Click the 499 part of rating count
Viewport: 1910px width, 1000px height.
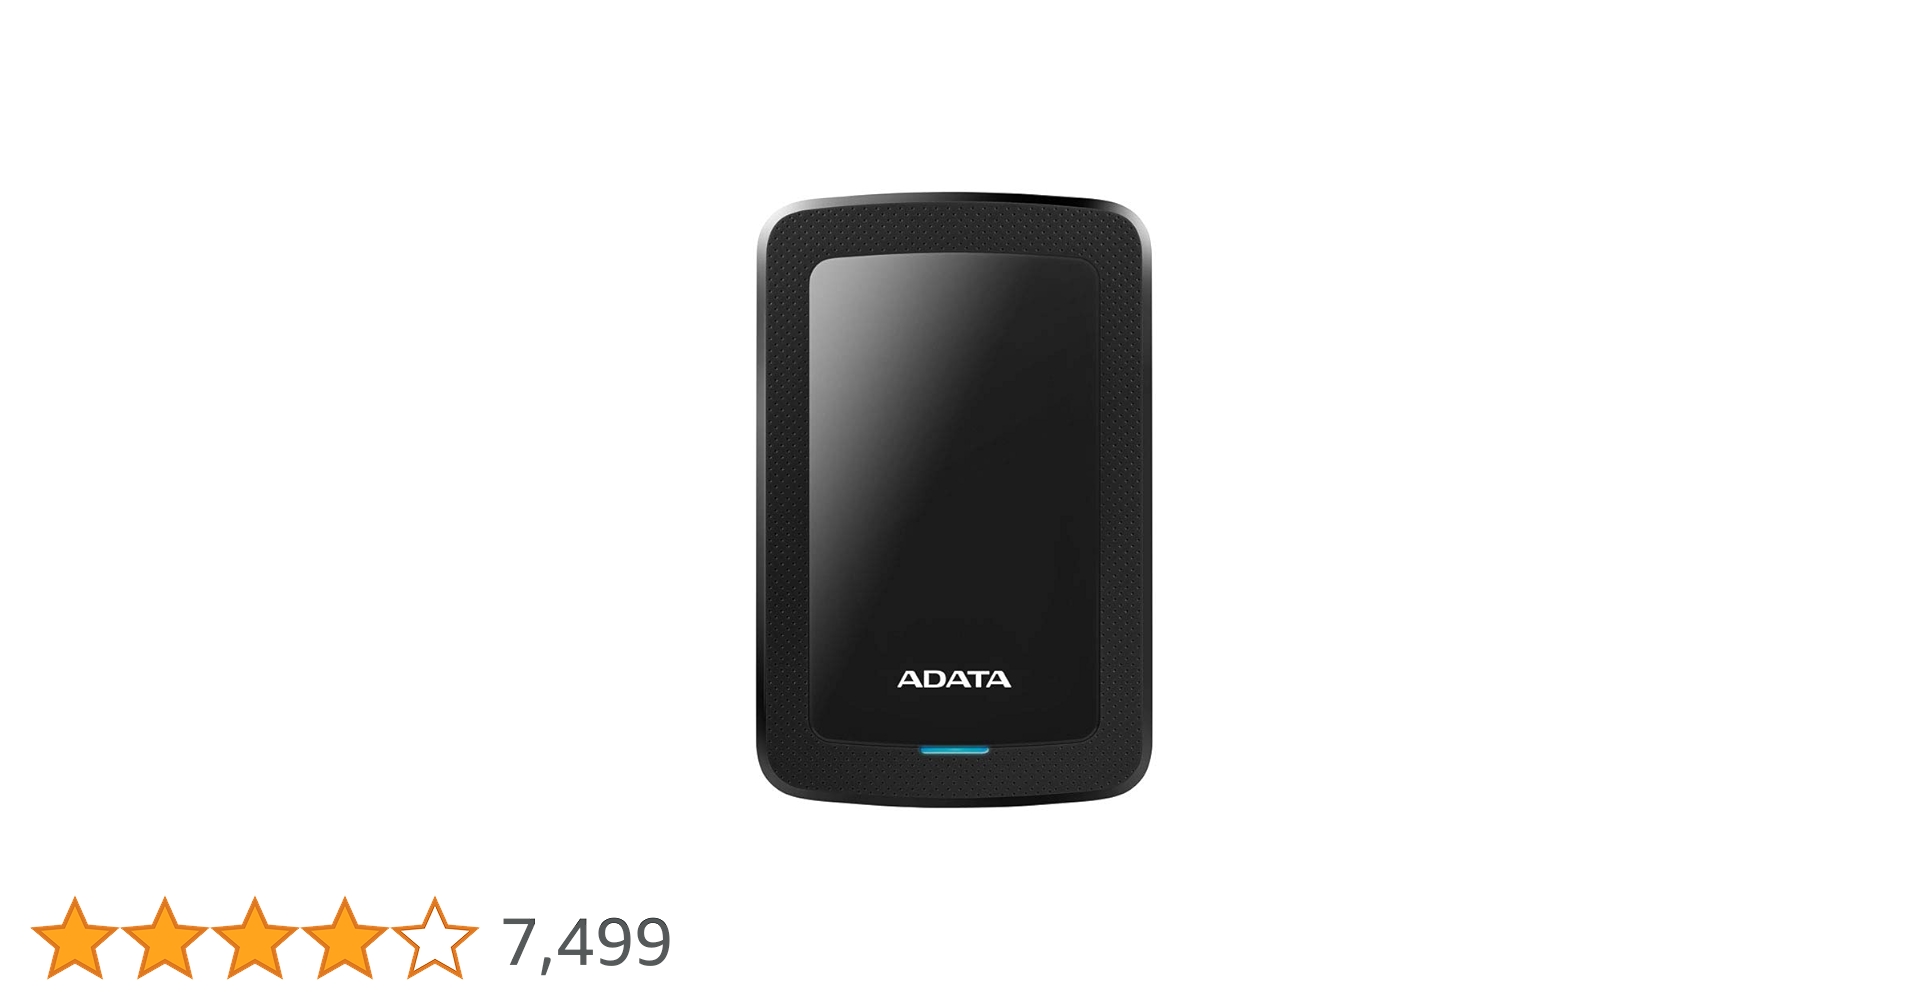[x=614, y=942]
